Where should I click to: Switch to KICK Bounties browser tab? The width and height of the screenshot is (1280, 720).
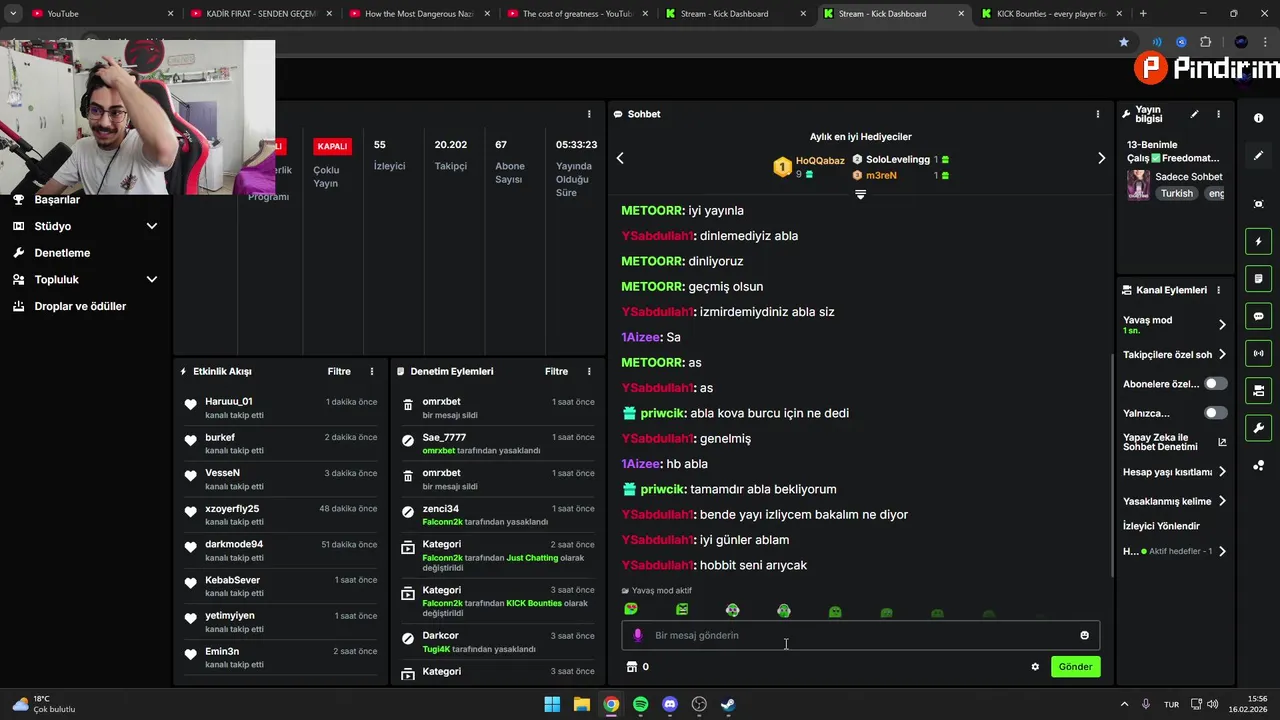tap(1050, 14)
